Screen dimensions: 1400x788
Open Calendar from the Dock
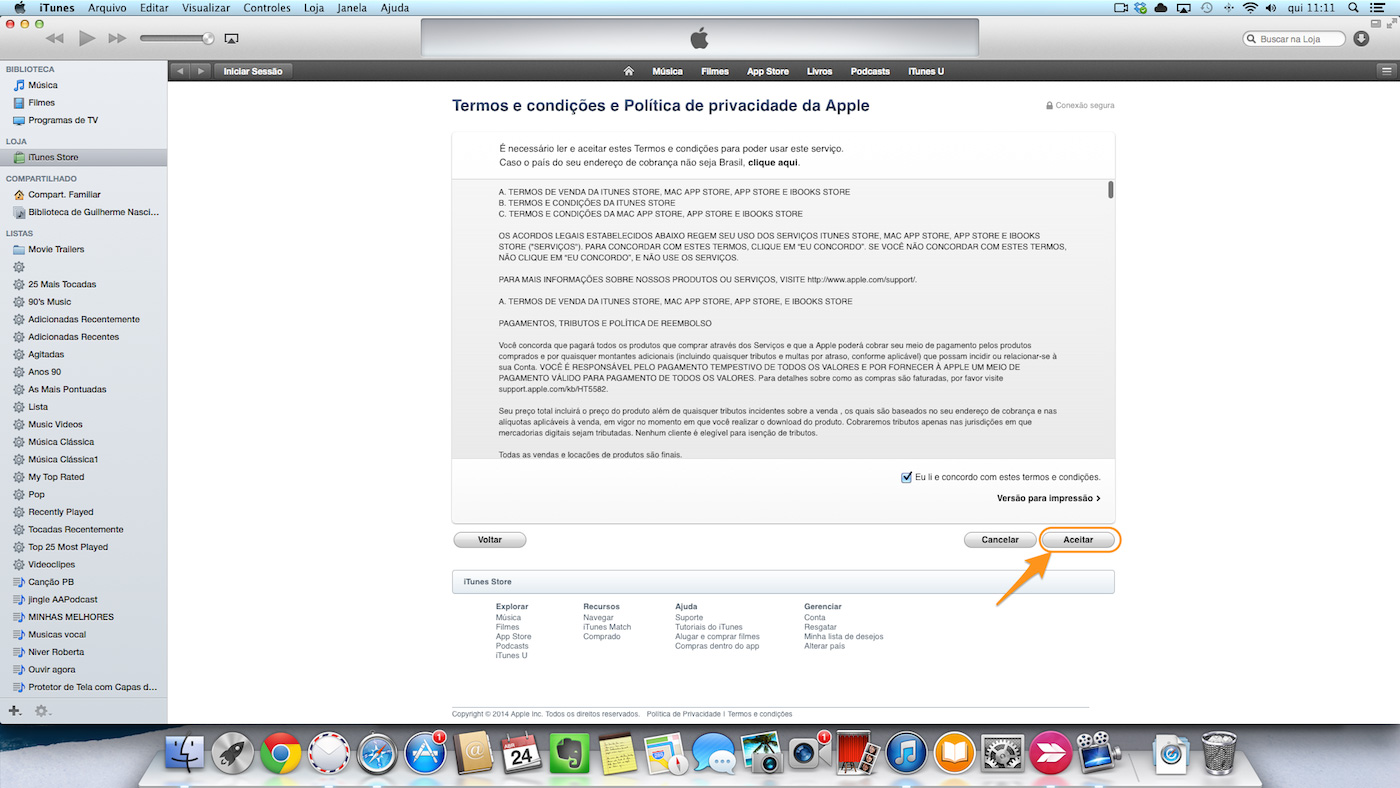point(522,753)
